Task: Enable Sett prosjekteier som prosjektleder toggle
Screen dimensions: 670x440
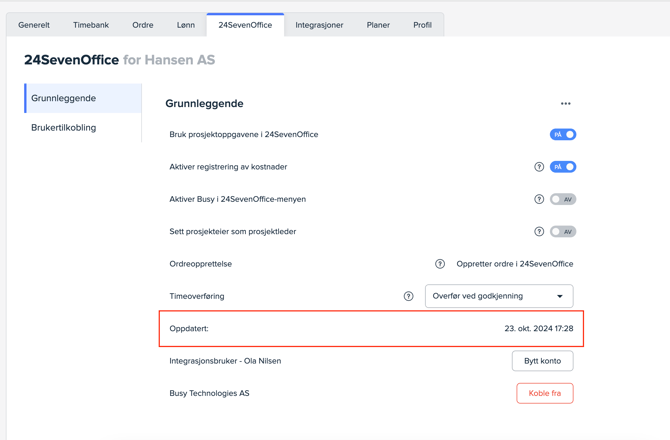Action: point(563,232)
